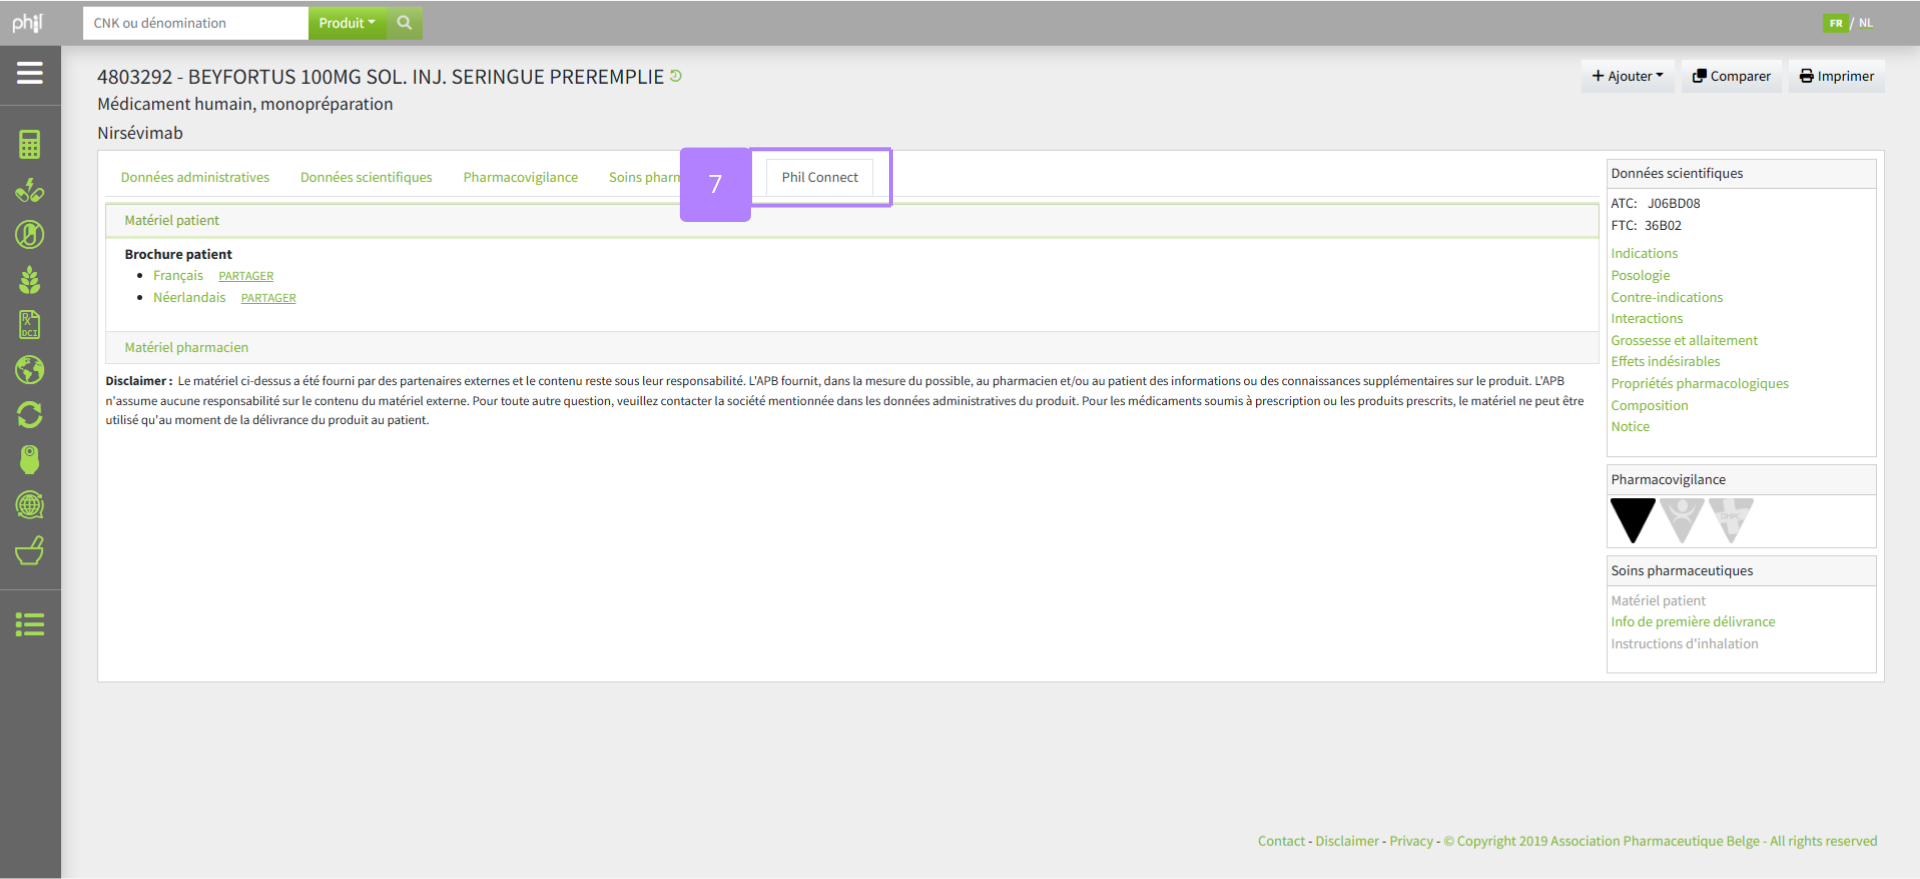Open the Notice link
1920x879 pixels.
(1630, 426)
